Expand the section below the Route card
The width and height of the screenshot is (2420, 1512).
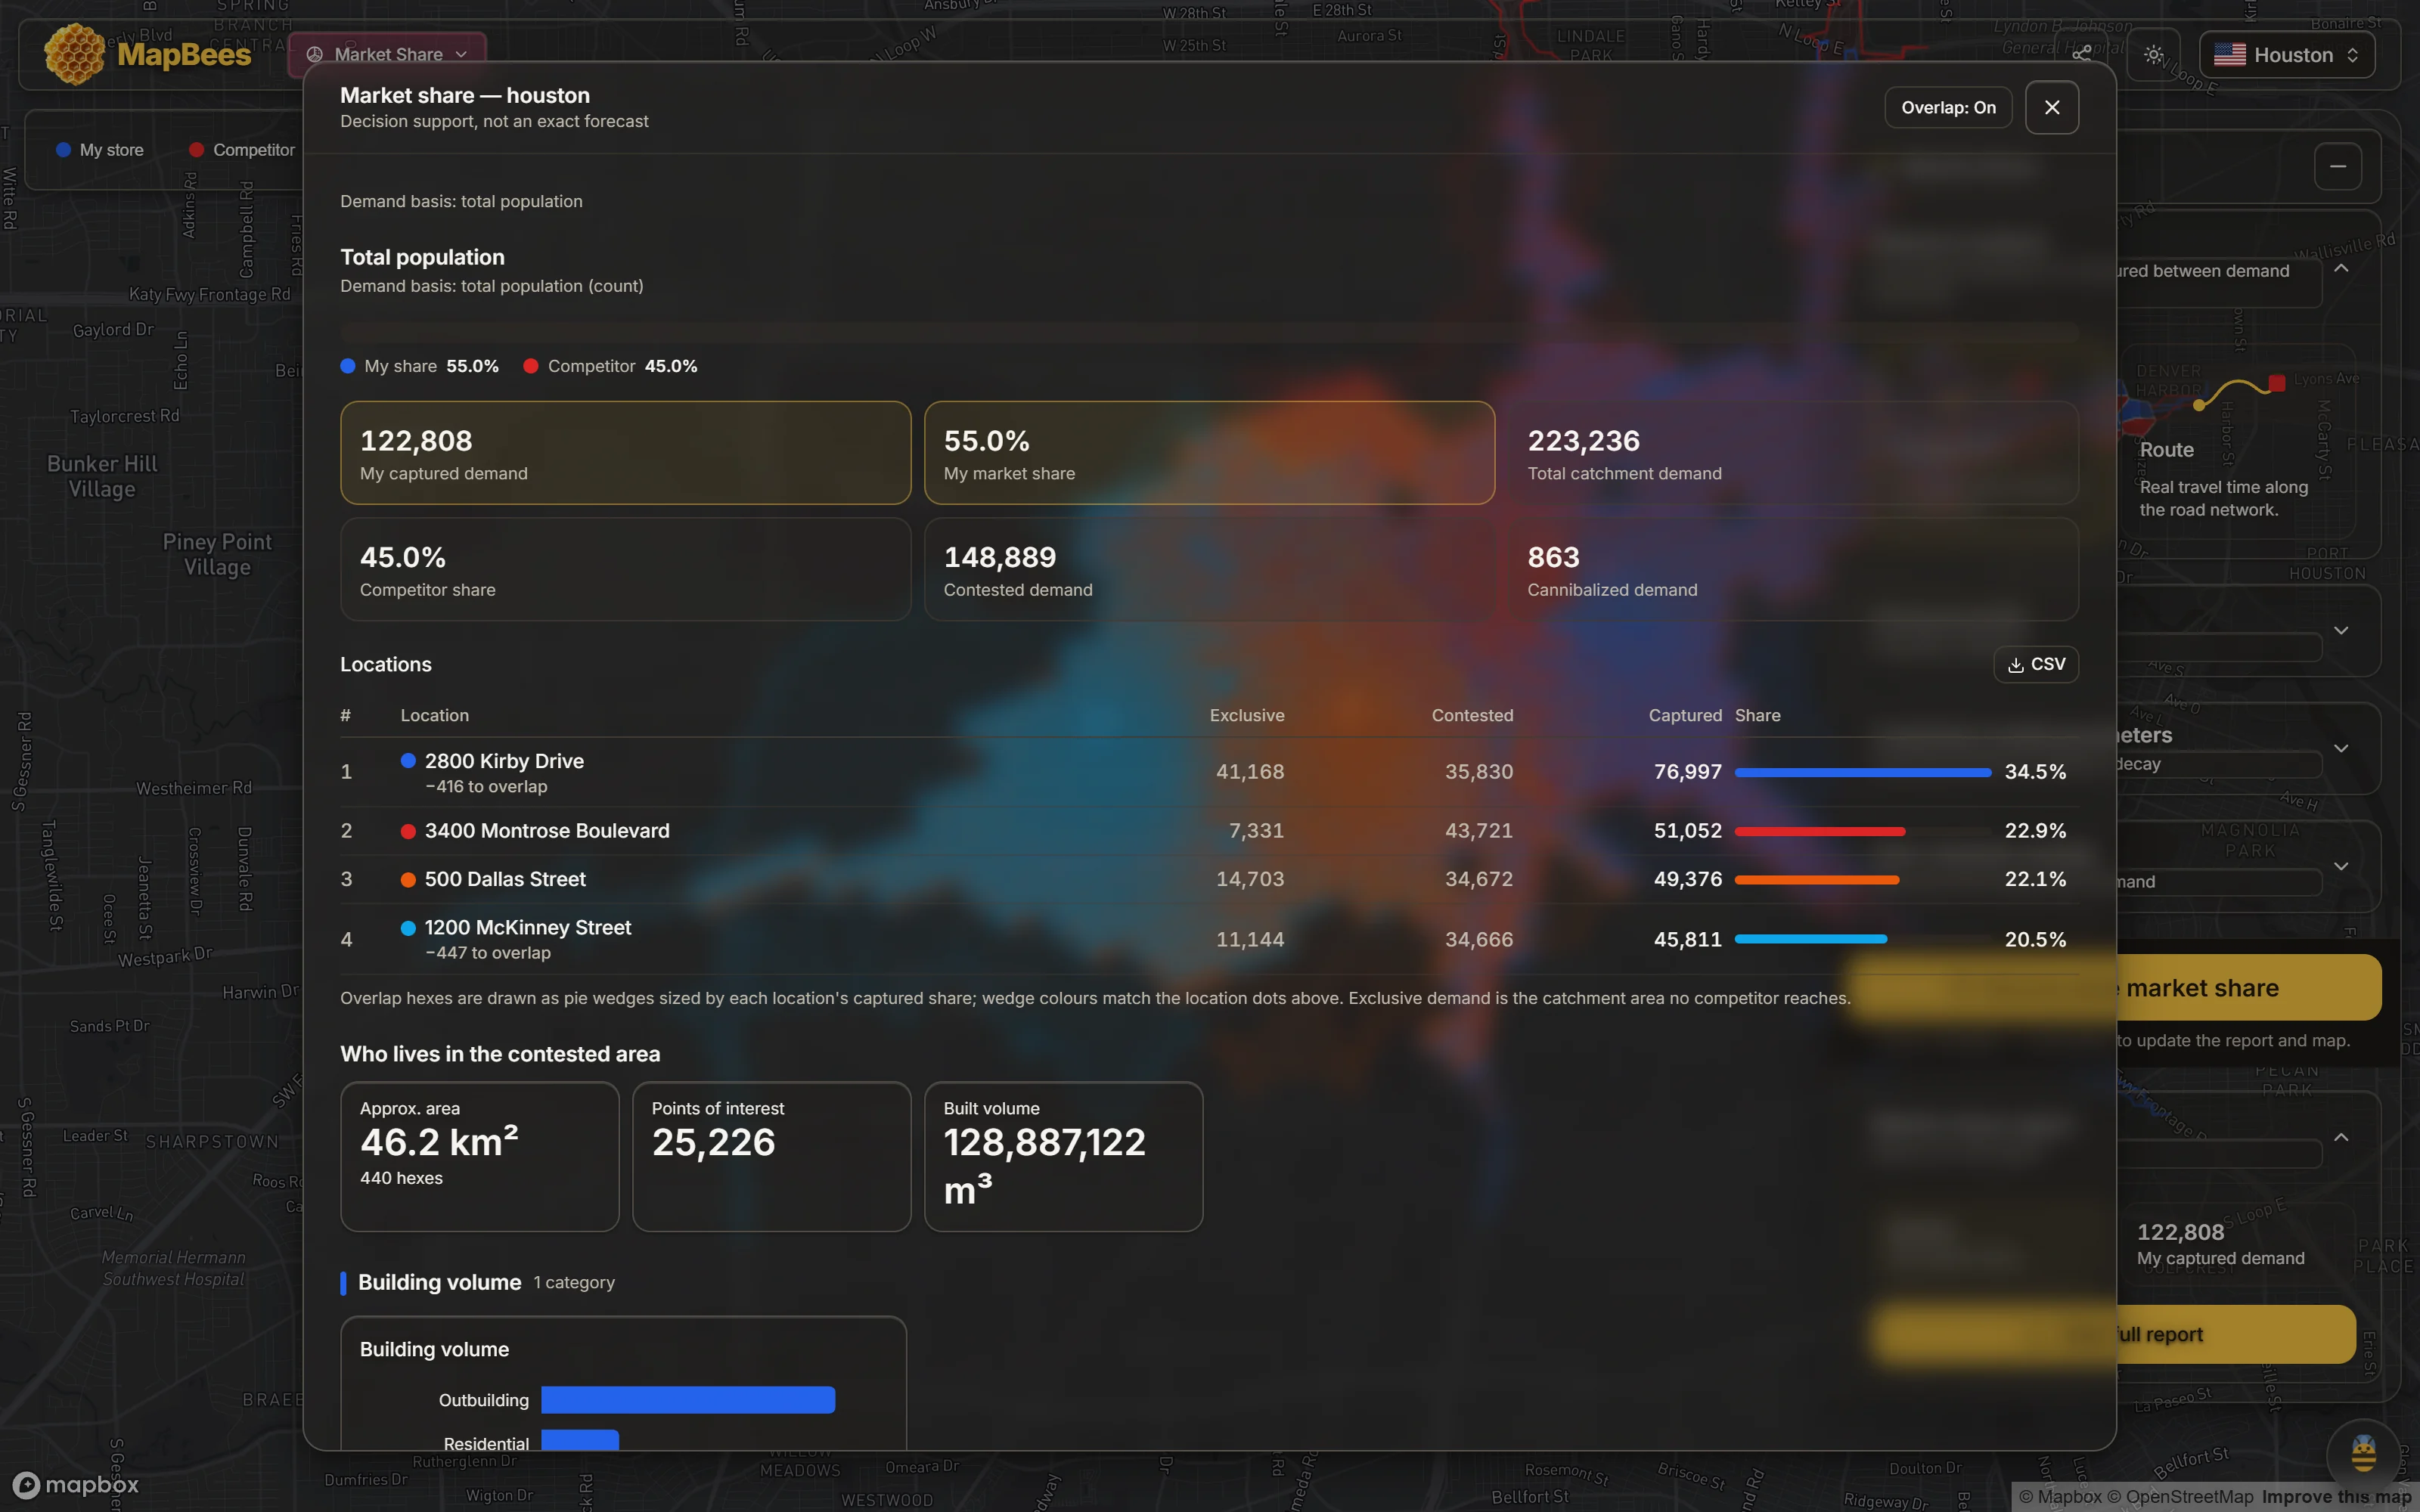coord(2341,630)
